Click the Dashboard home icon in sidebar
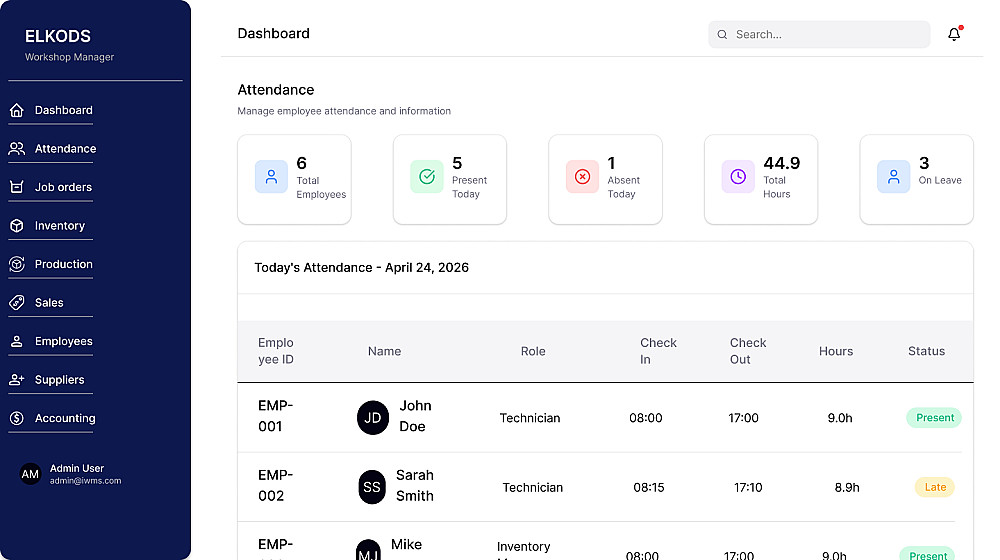Screen dimensions: 1000x560 (x=17, y=110)
